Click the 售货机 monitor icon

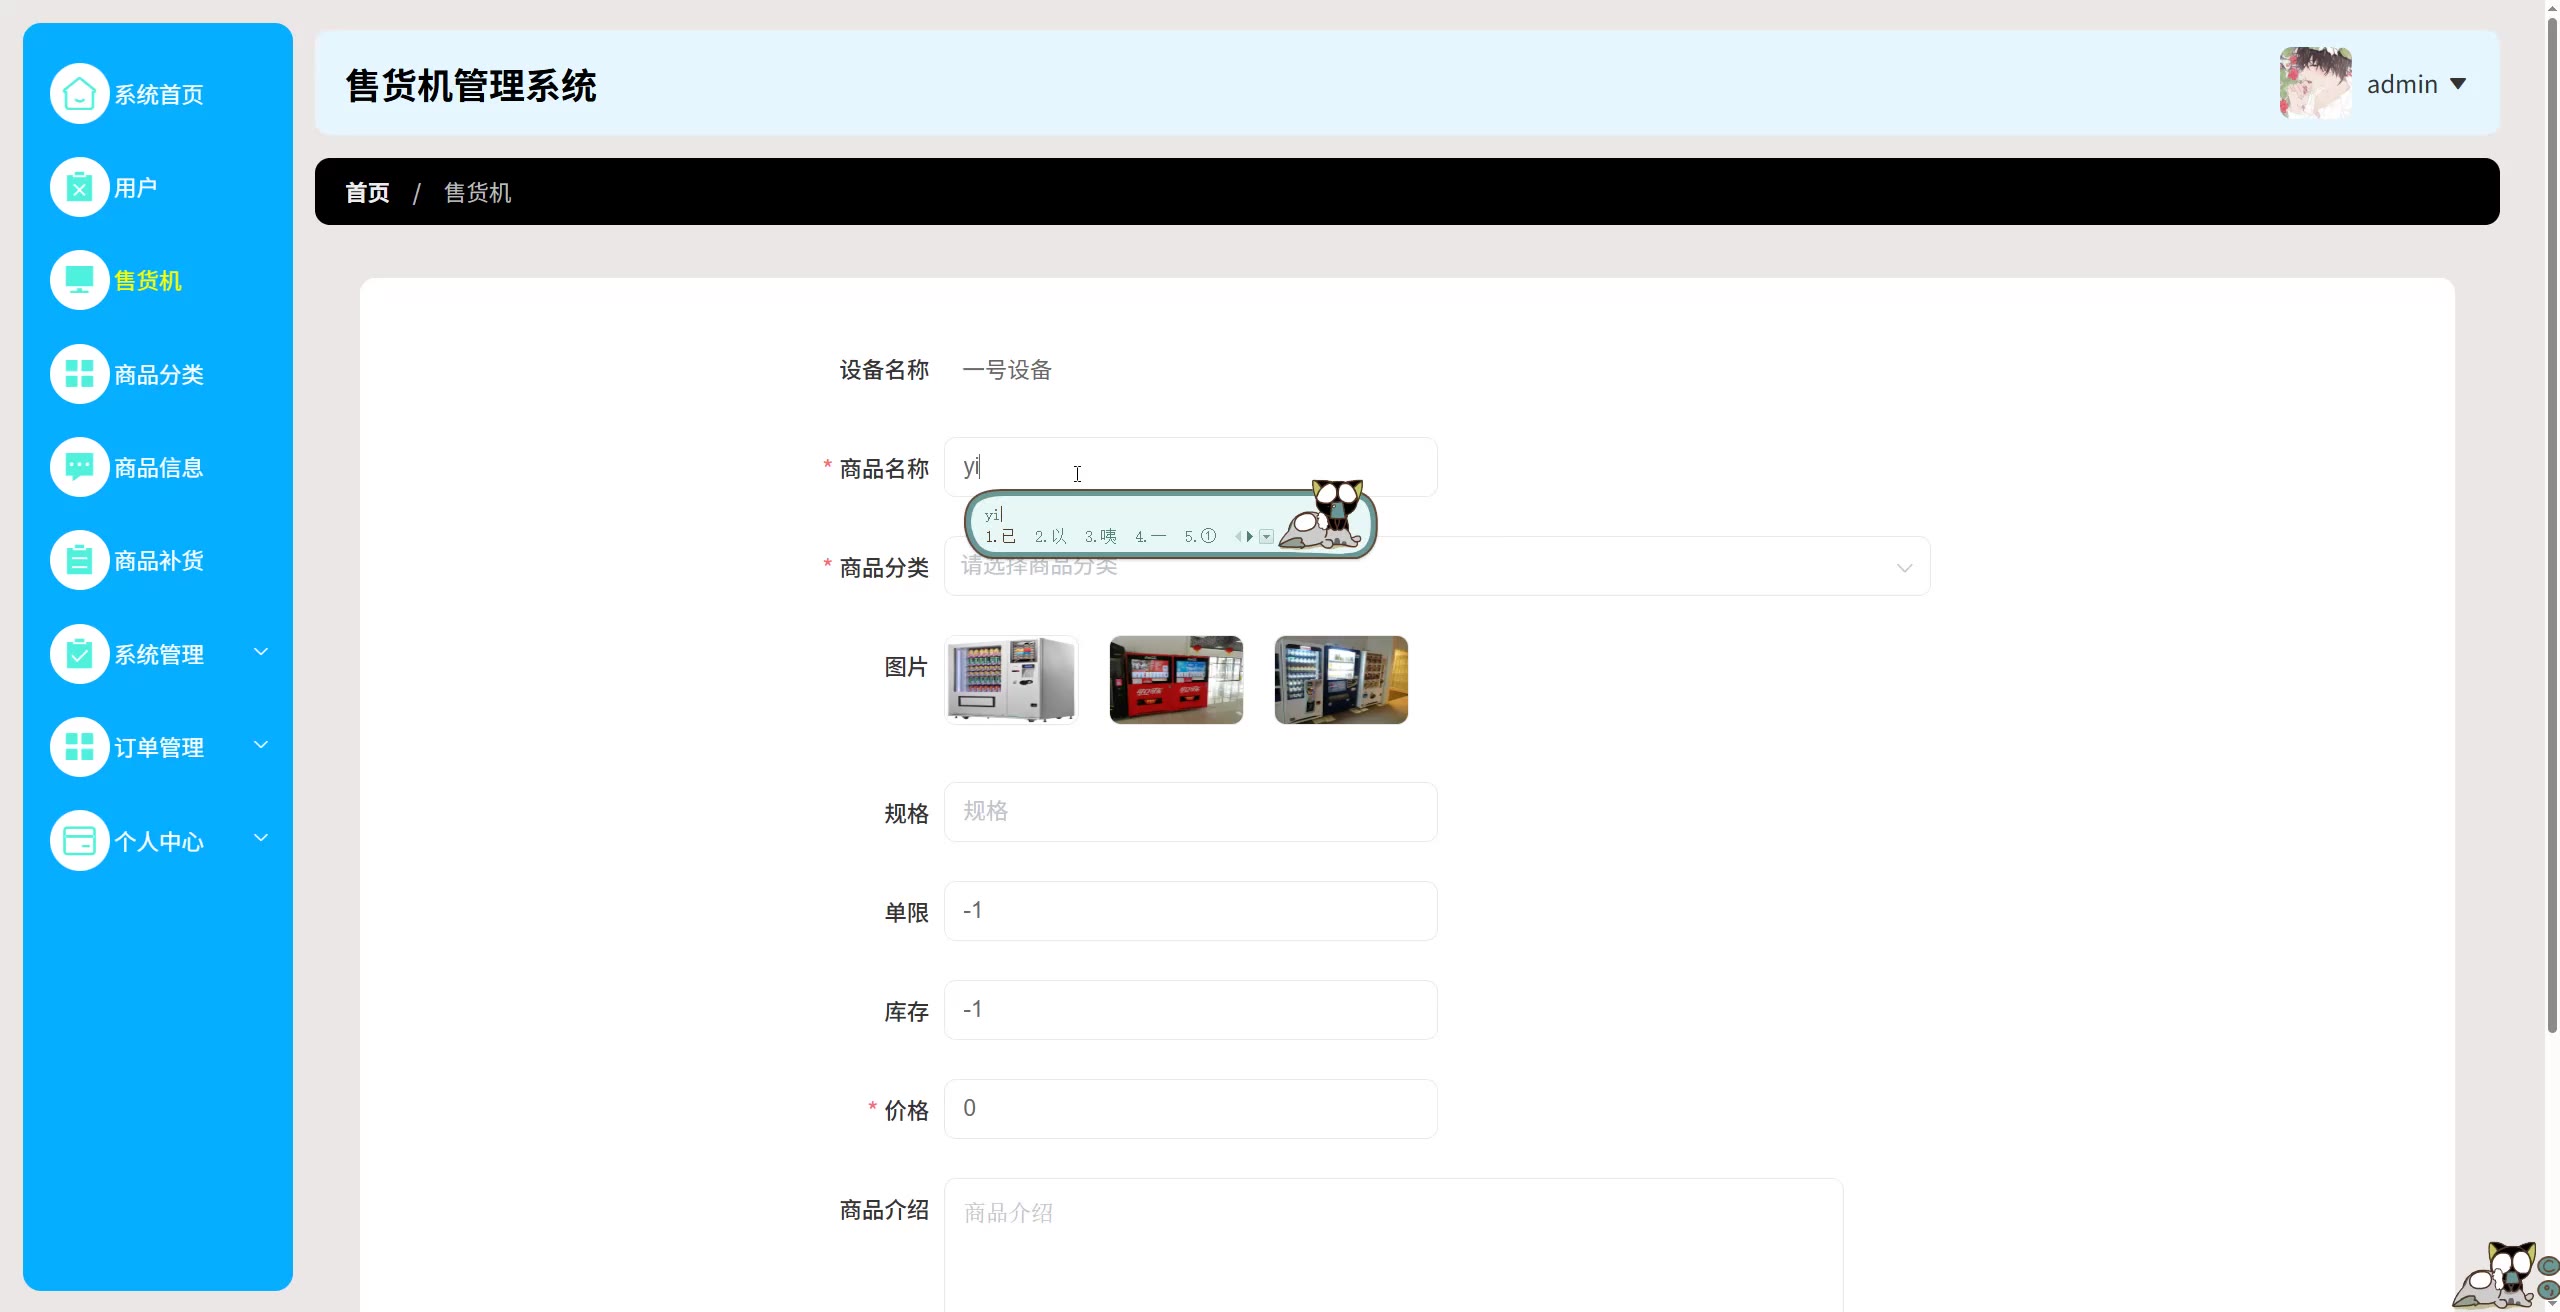[x=79, y=280]
